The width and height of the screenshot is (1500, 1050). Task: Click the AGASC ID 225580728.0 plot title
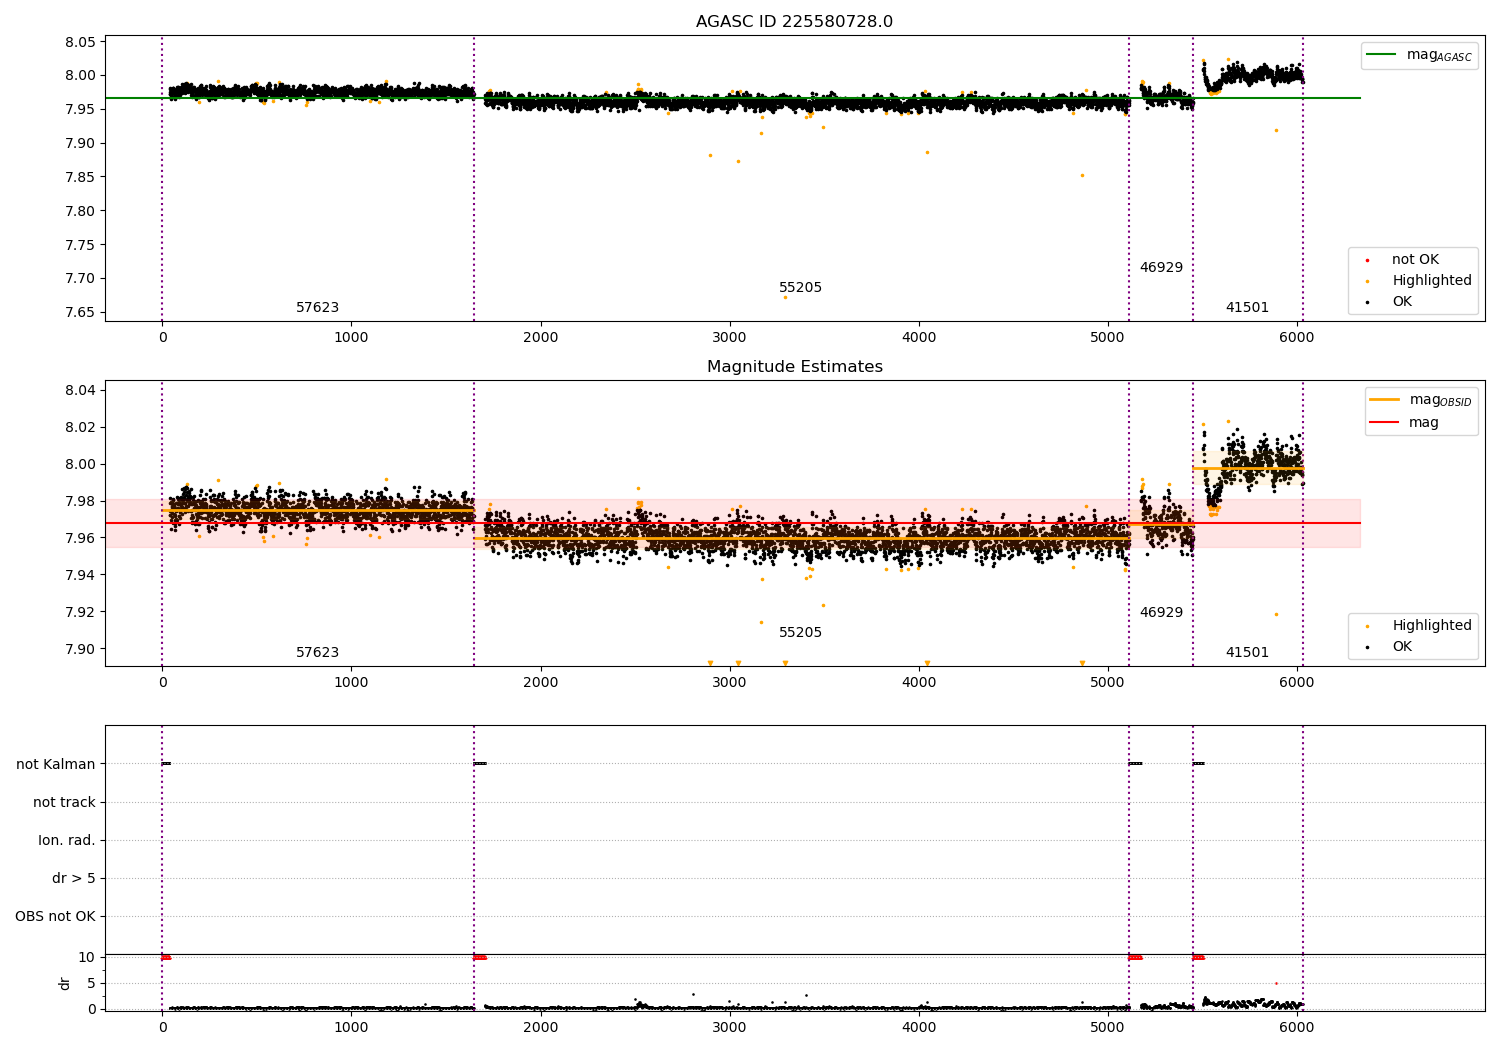[794, 22]
